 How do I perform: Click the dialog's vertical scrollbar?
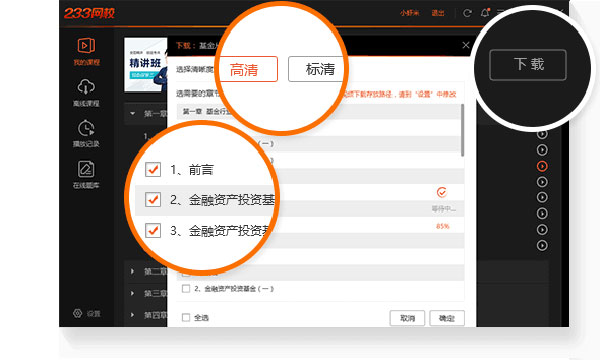[x=462, y=130]
